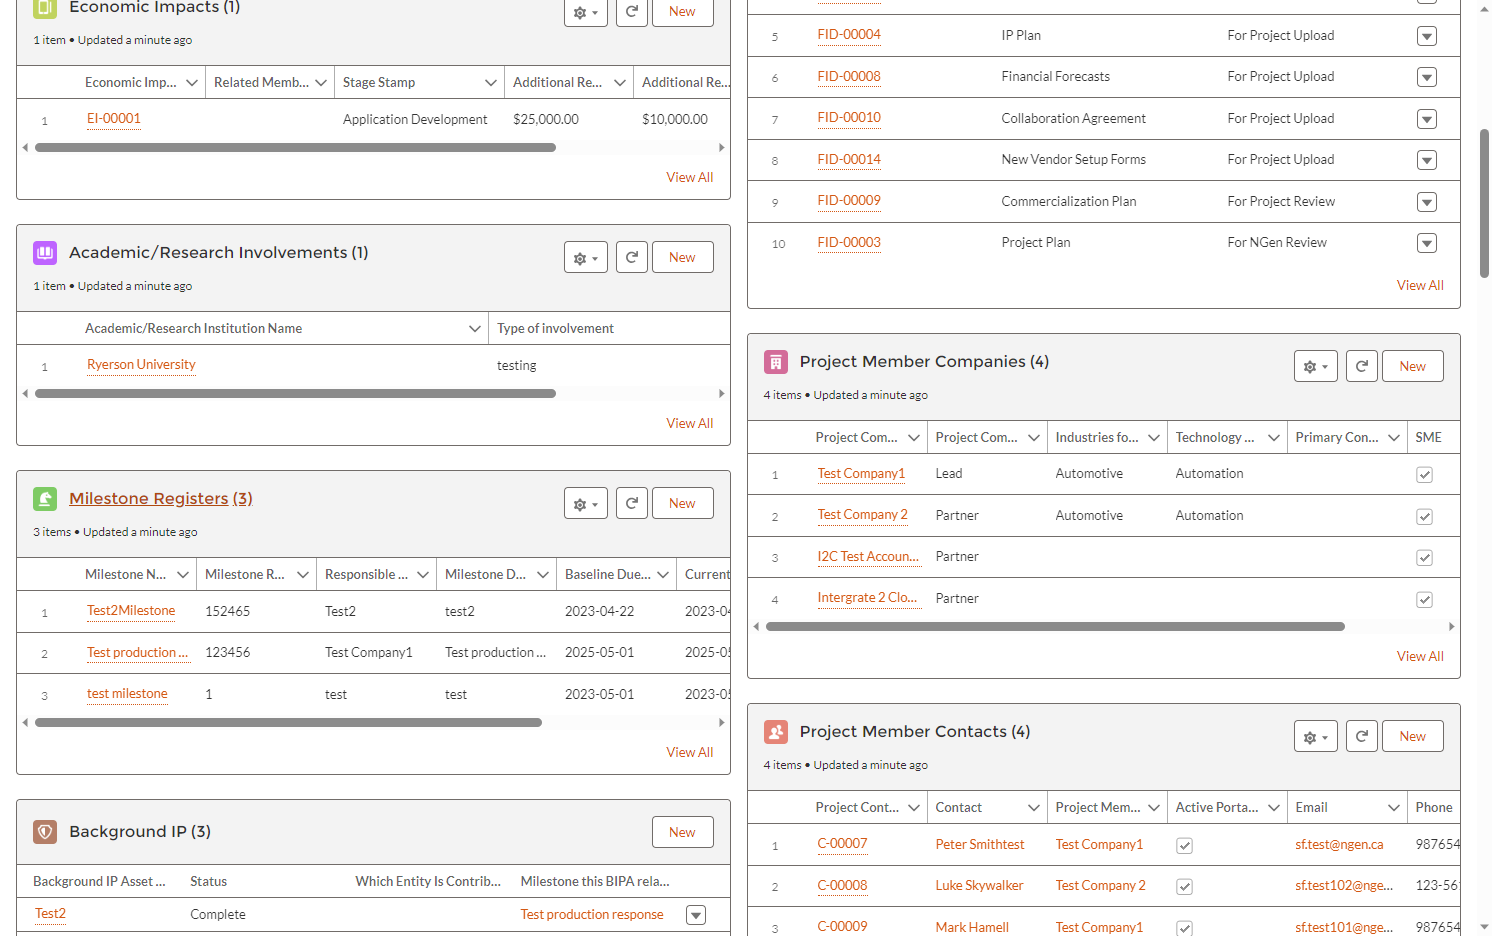Image resolution: width=1492 pixels, height=936 pixels.
Task: Toggle SME checkbox for Intergrate 2 Cloud
Action: 1424,600
